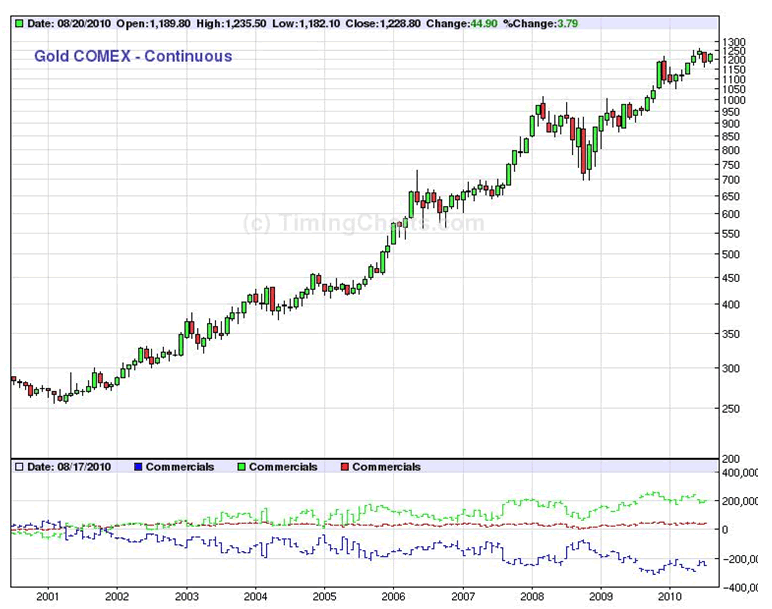Click the blue Commercials legend swatch
Screen dimensions: 772x609
[138, 467]
